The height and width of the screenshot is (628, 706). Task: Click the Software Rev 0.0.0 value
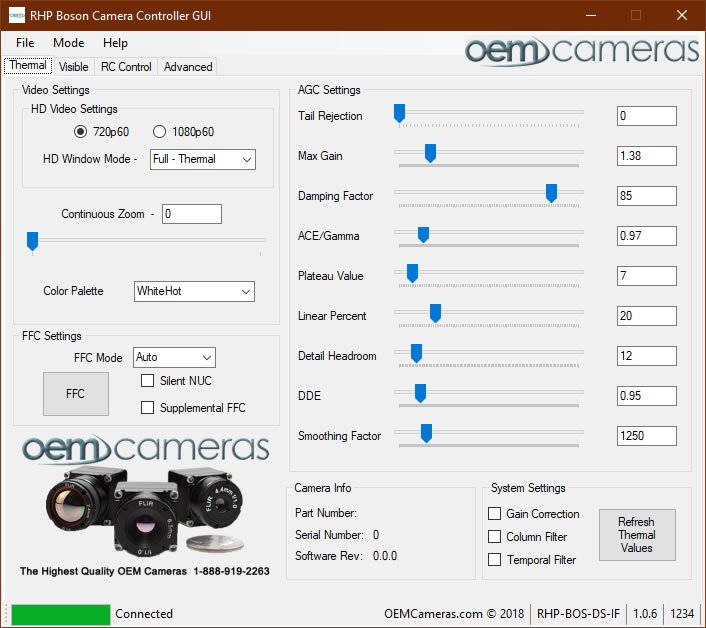coord(385,556)
